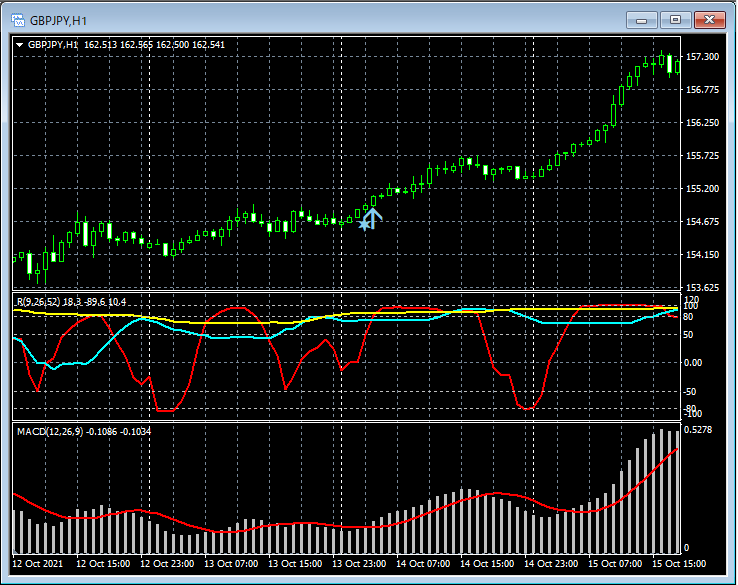The image size is (738, 585).
Task: Maximize the GBPJPY,H1 chart window
Action: click(675, 19)
